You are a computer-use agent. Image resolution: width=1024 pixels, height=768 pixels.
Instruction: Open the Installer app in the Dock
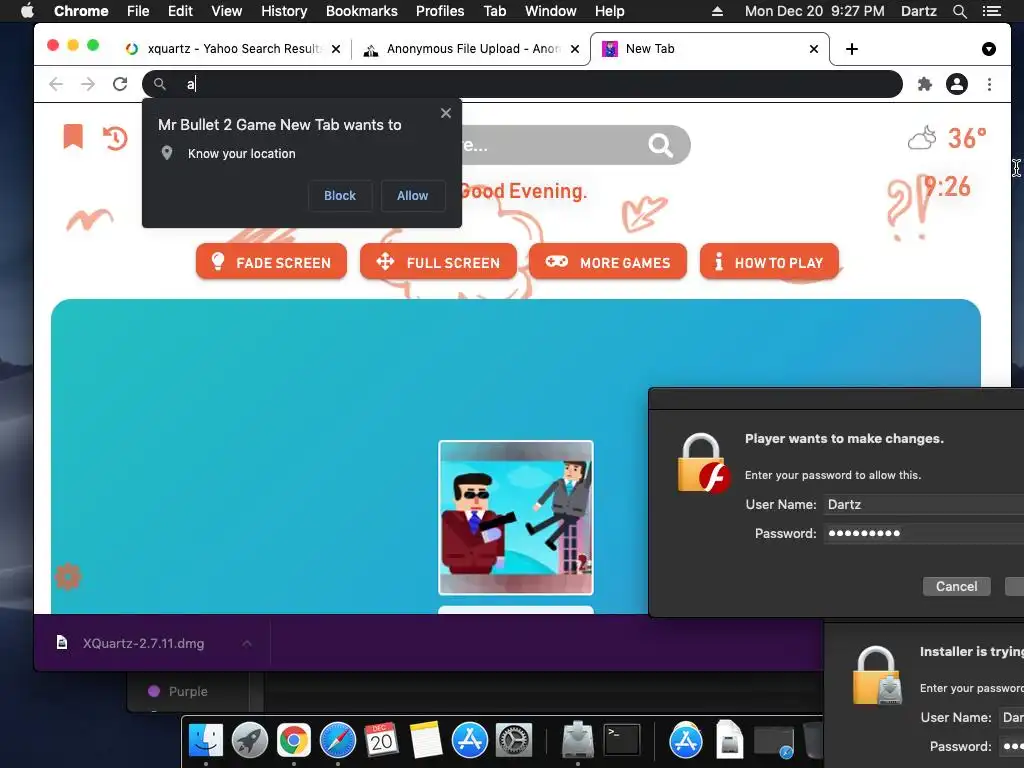tap(578, 739)
